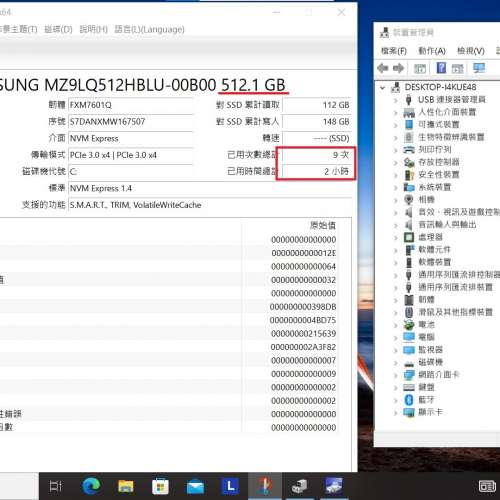The width and height of the screenshot is (500, 500).
Task: Click the Bluetooth icon next to 藍牙
Action: click(409, 400)
